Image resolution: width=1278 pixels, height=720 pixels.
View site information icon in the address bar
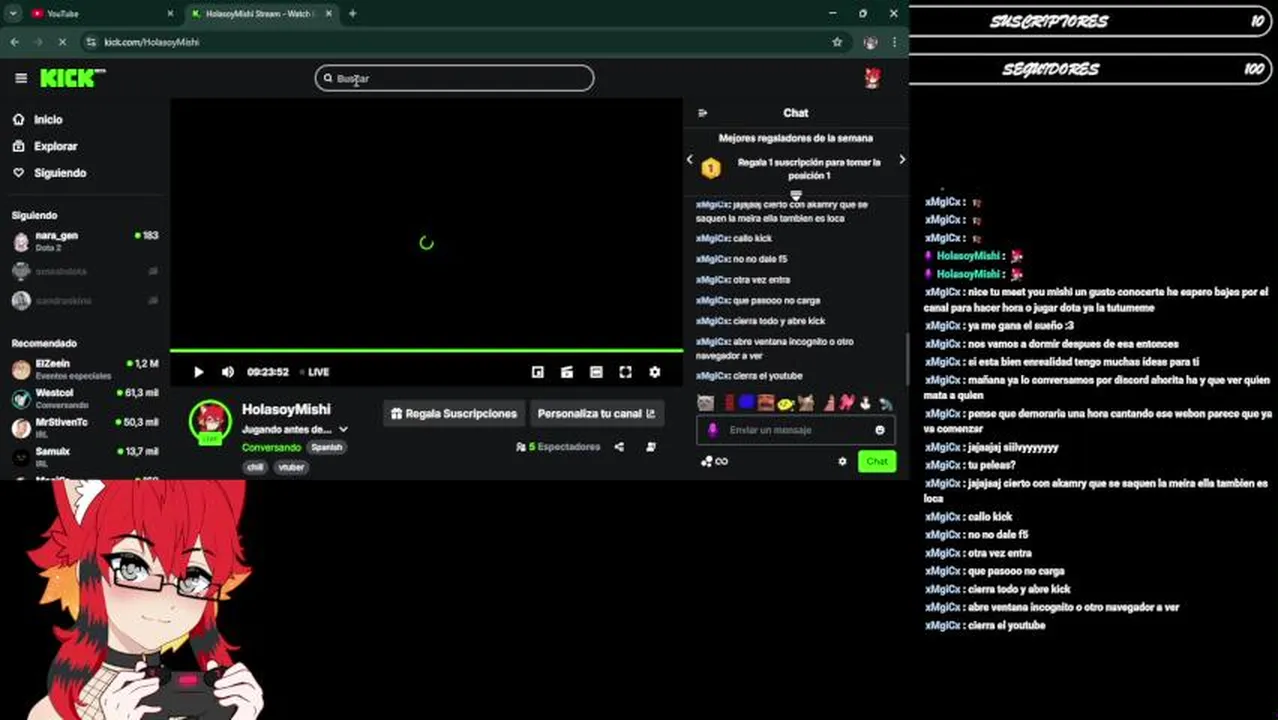coord(91,42)
